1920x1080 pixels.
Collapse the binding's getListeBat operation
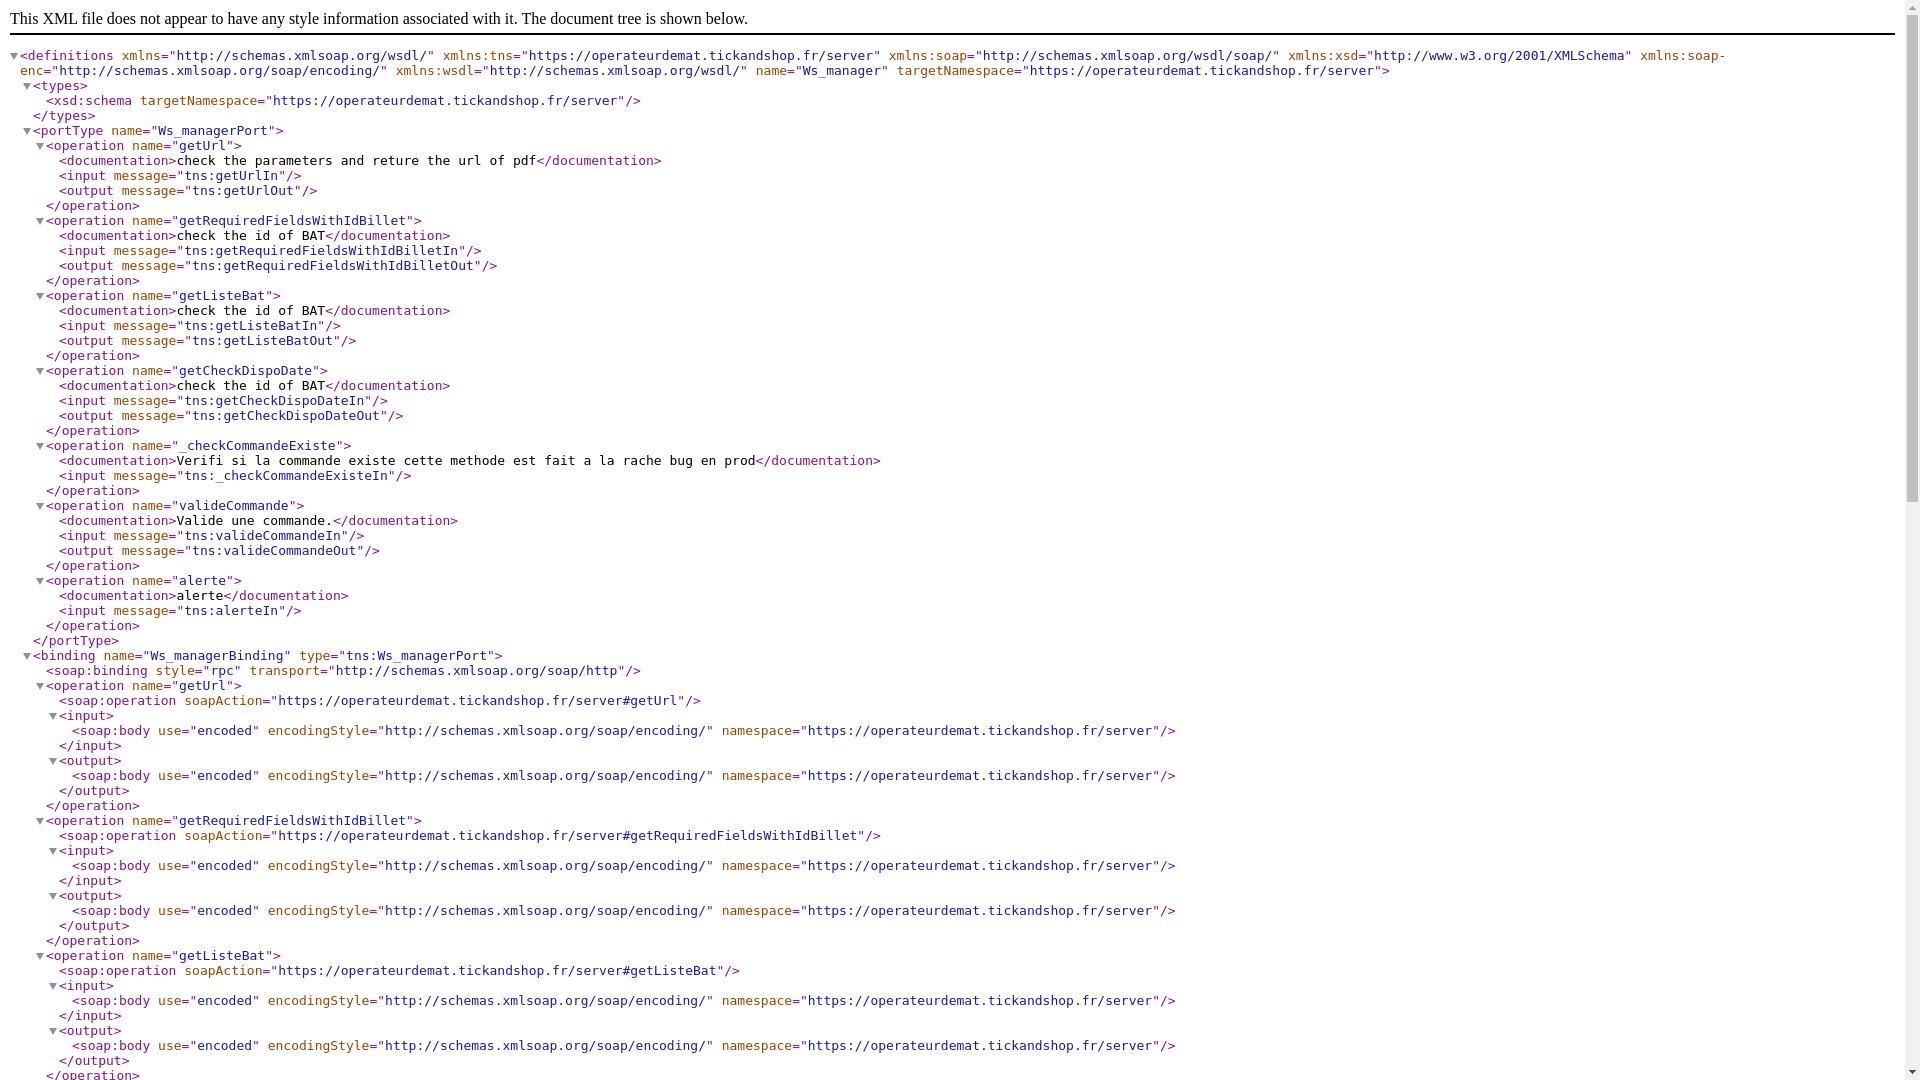(40, 956)
